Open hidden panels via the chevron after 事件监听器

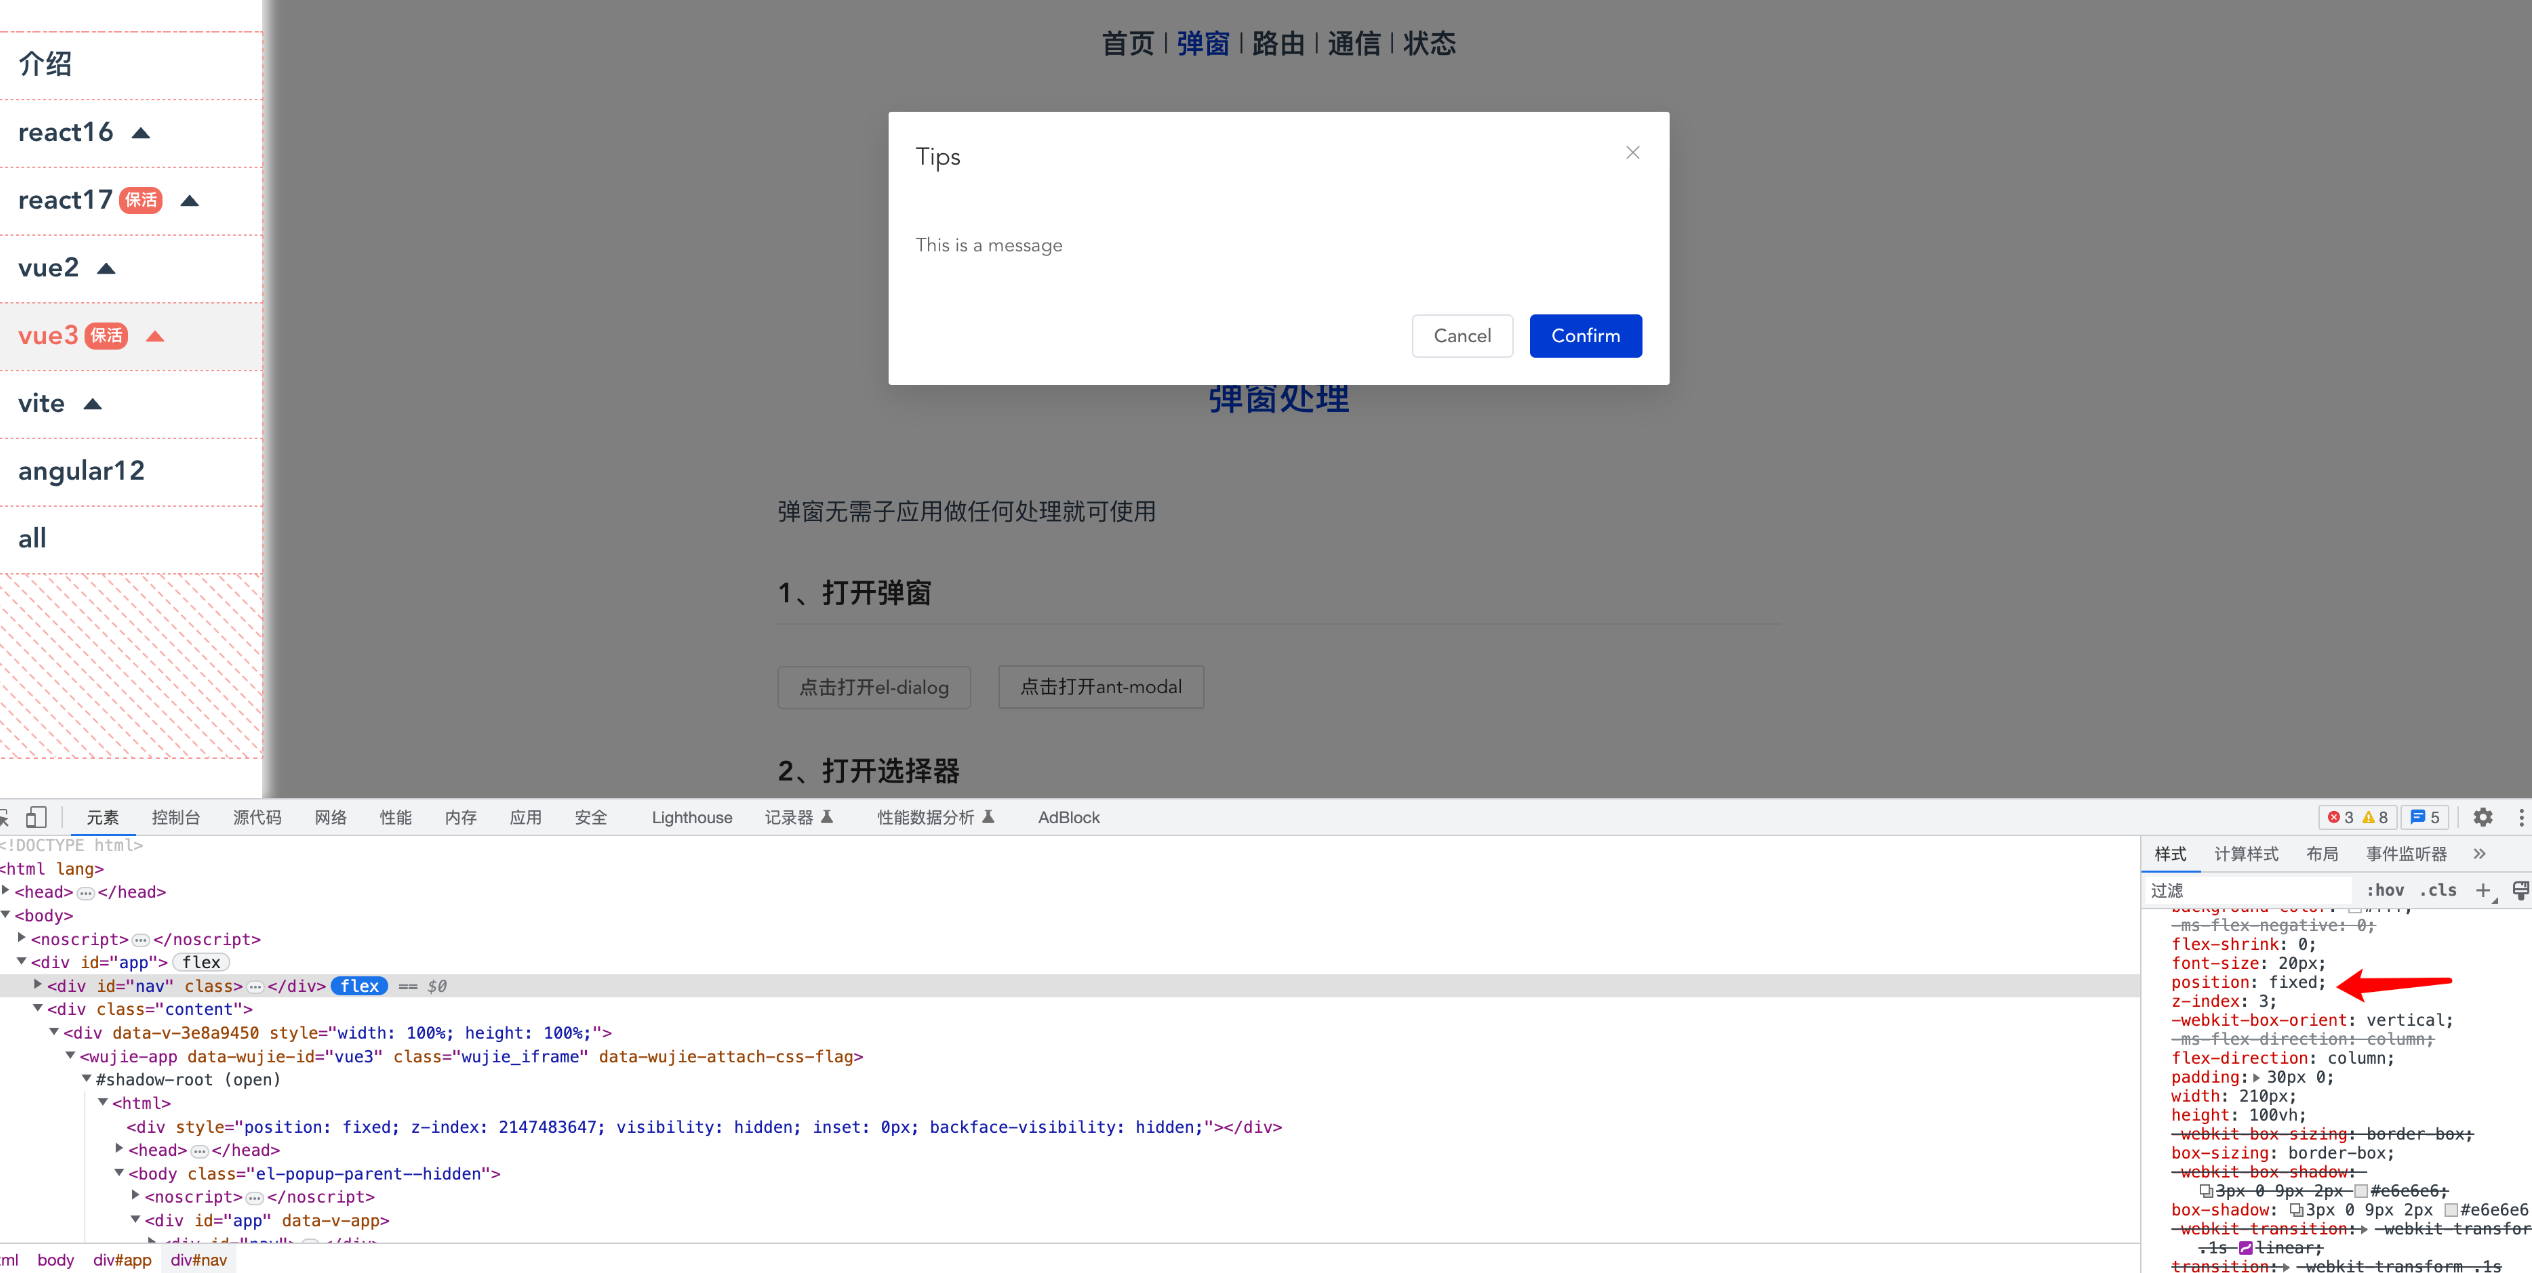tap(2480, 854)
